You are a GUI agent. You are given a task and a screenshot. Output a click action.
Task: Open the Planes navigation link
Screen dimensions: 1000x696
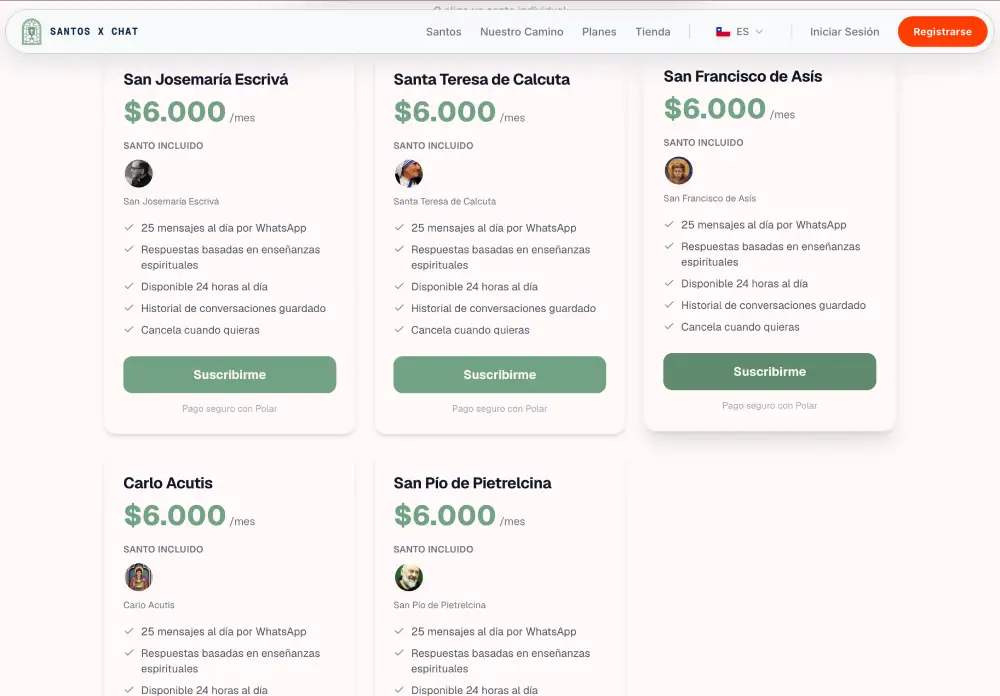tap(599, 32)
